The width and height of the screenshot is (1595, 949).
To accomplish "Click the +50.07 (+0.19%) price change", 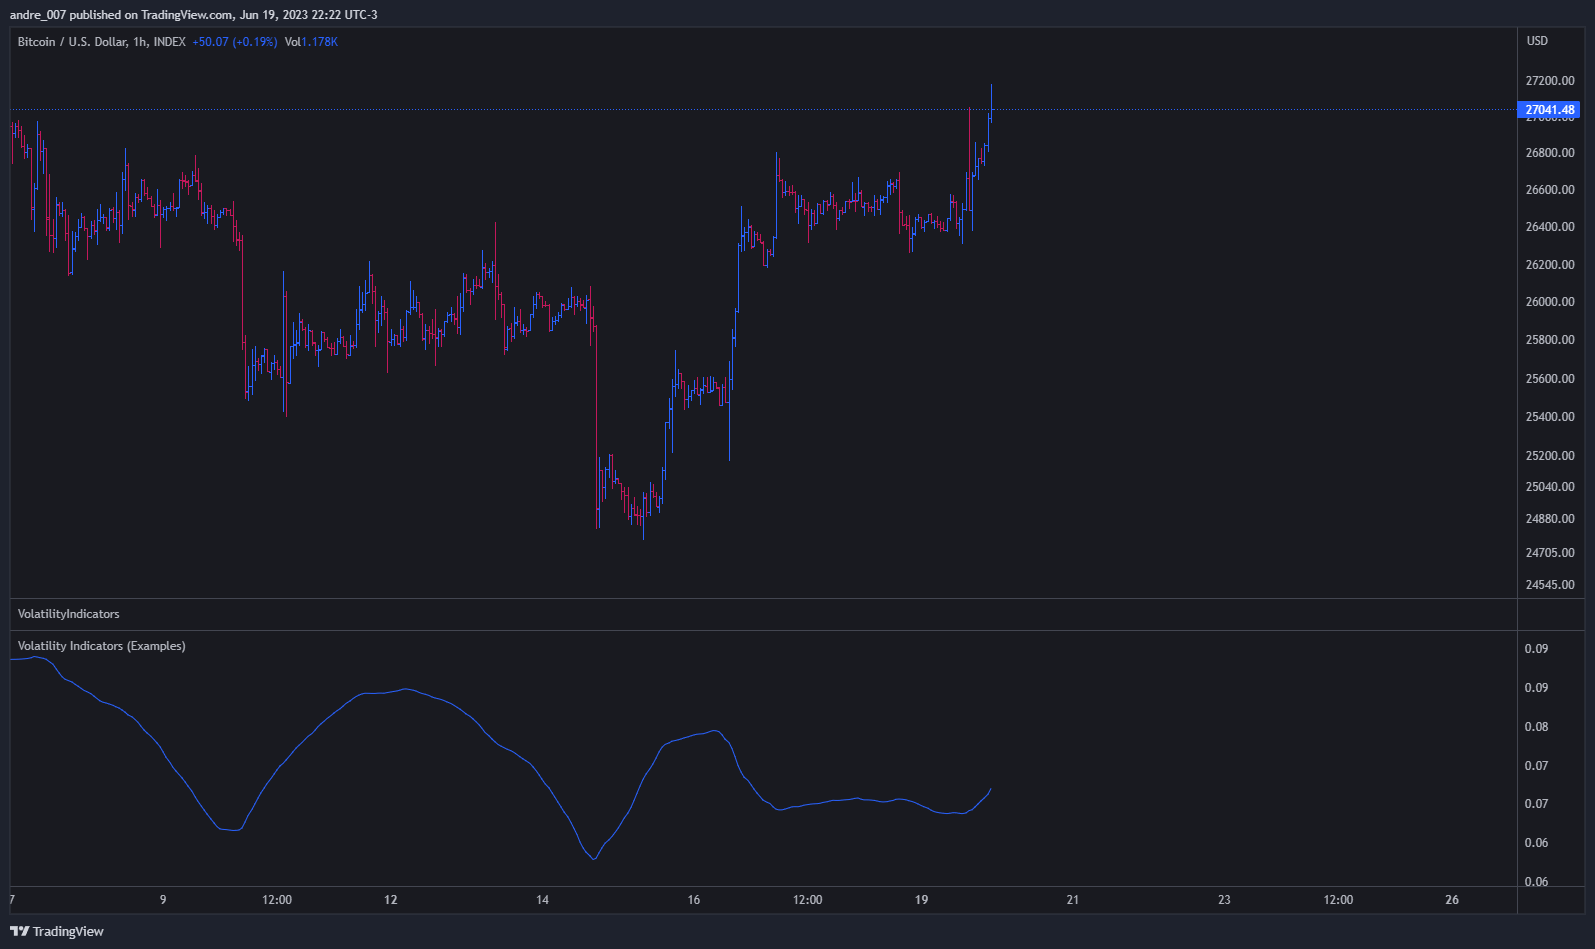I will 235,42.
